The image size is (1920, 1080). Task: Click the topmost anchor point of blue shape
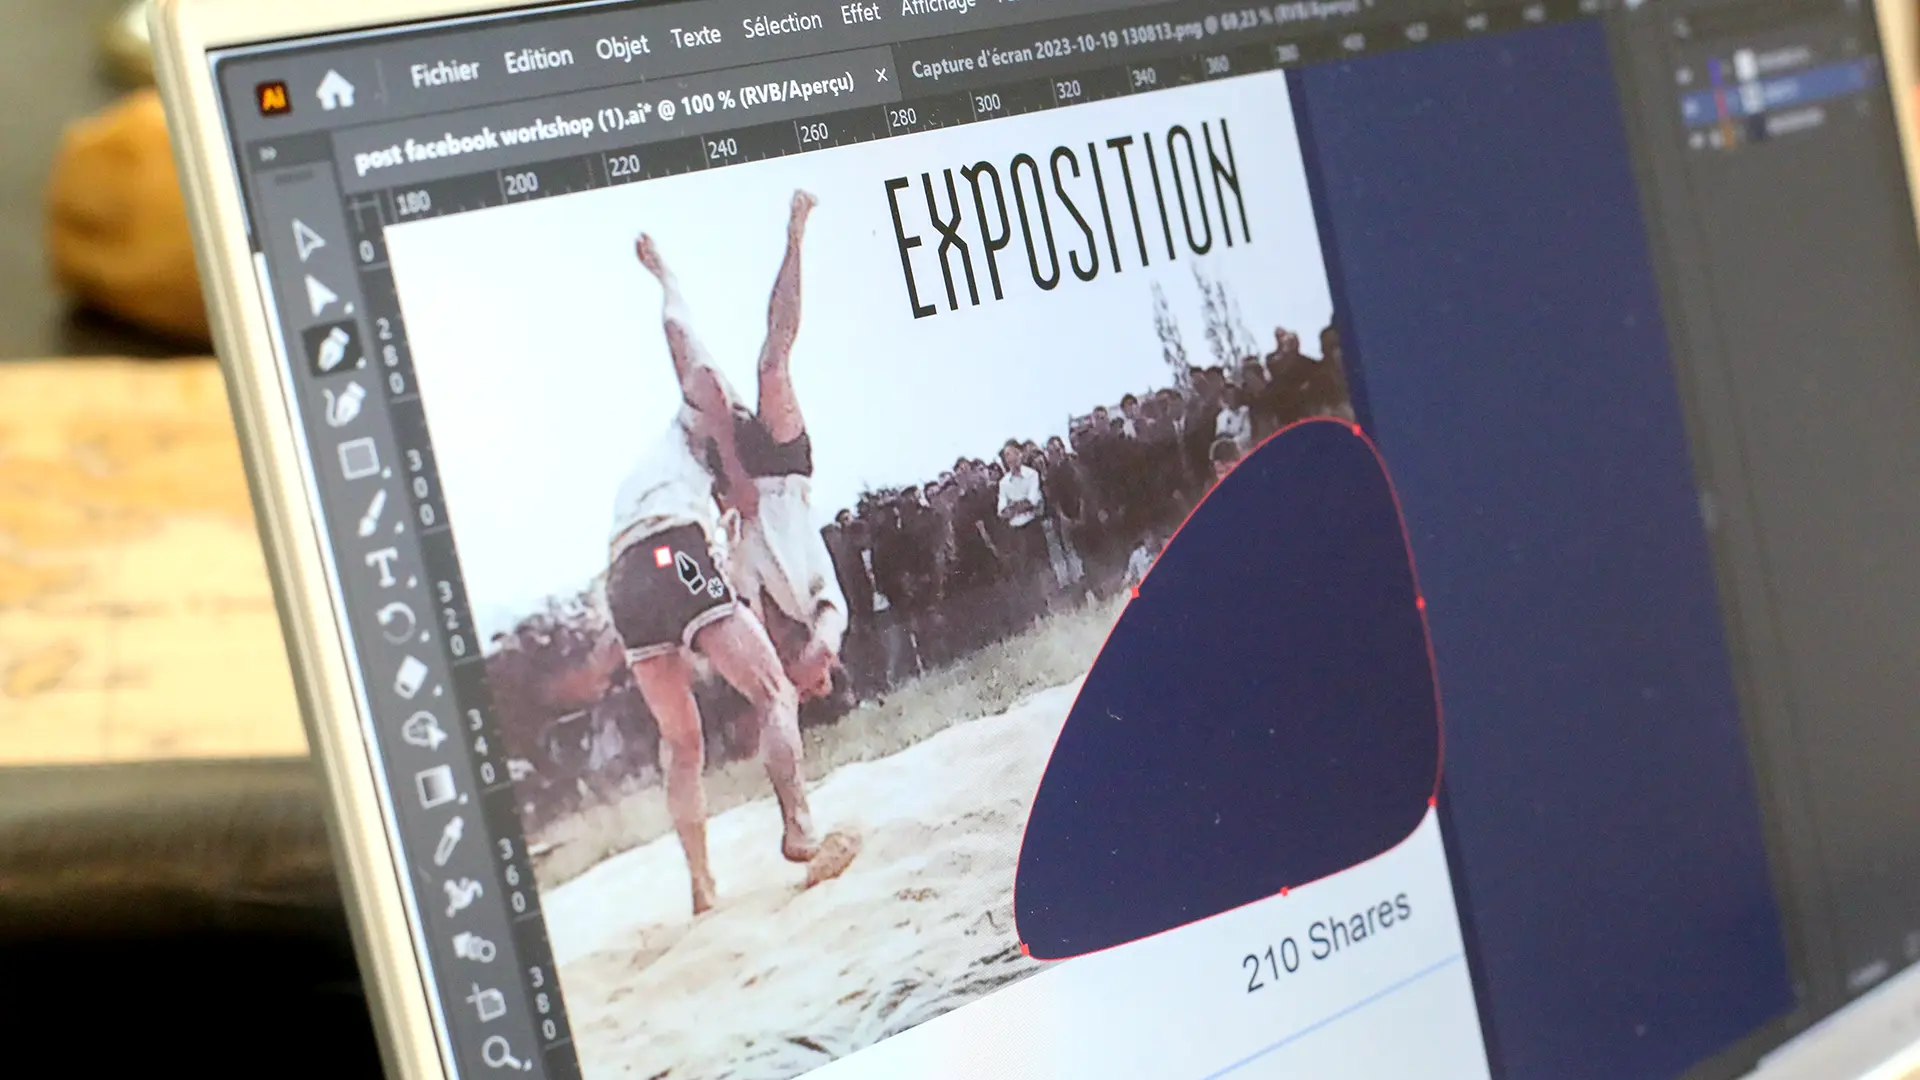click(1356, 429)
